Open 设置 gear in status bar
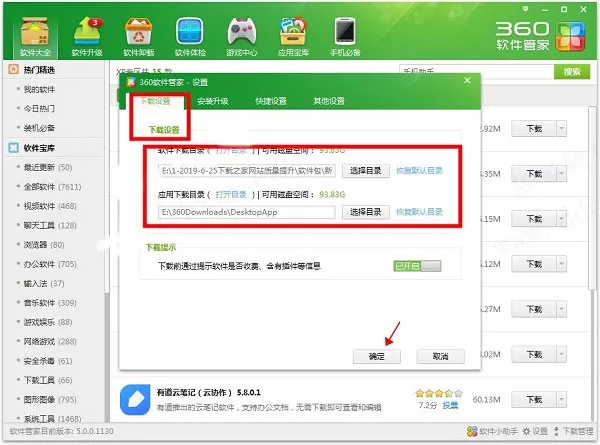The height and width of the screenshot is (445, 600). (x=535, y=432)
